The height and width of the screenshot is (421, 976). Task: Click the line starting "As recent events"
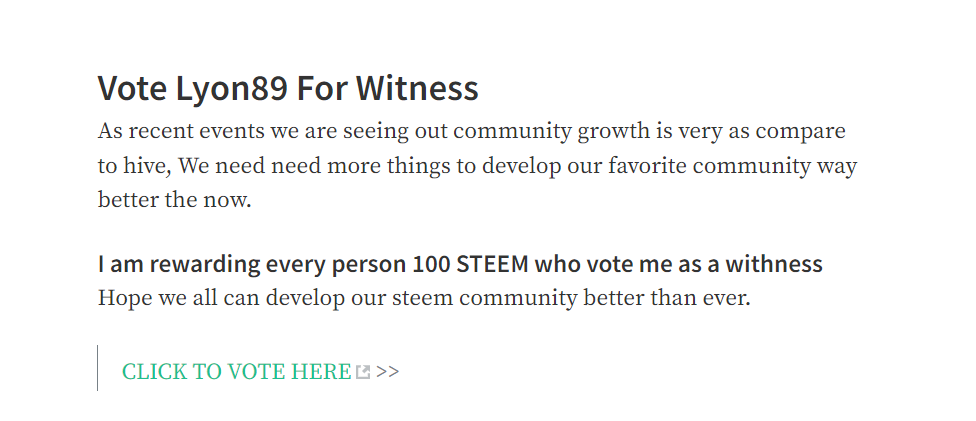(x=471, y=131)
